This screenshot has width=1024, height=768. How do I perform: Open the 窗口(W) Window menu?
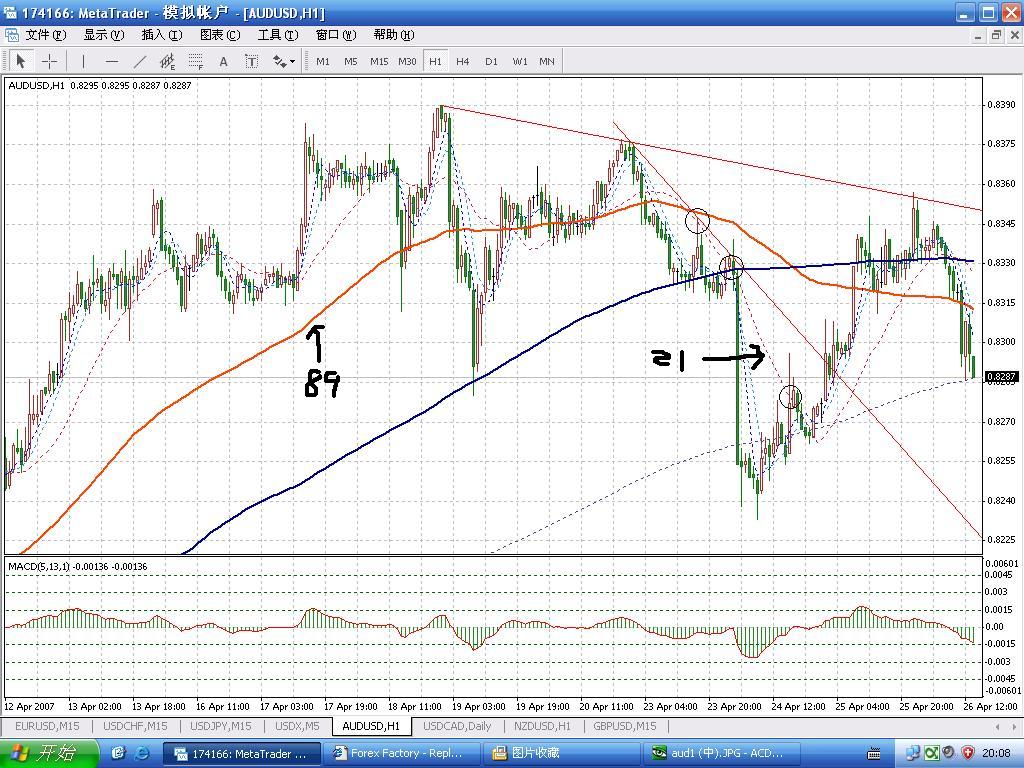[336, 35]
